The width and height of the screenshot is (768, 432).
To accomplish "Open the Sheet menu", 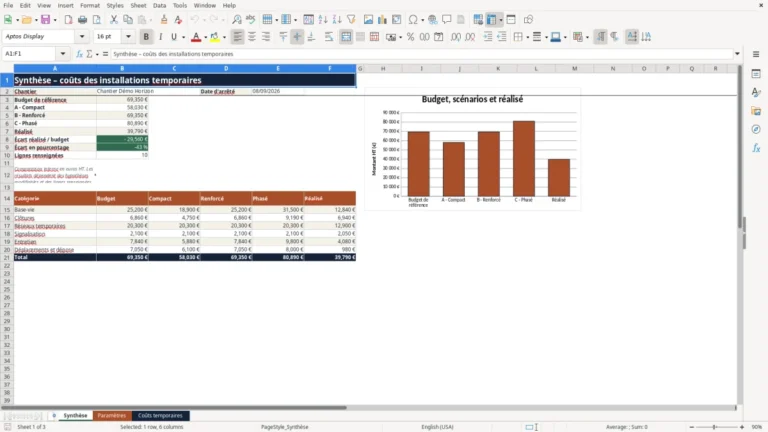I will click(138, 5).
